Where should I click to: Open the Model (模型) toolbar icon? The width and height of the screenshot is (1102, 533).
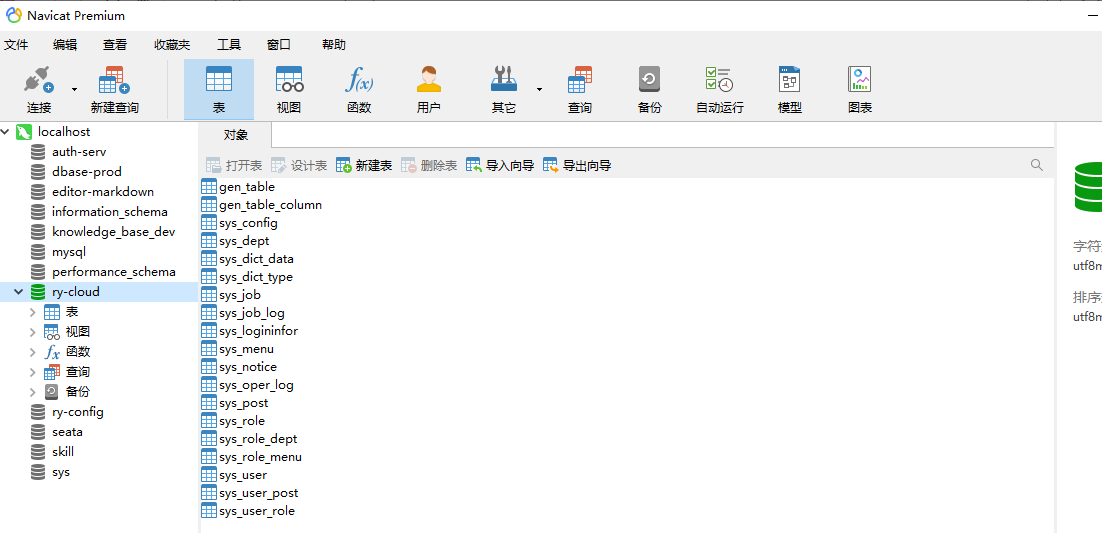tap(789, 79)
